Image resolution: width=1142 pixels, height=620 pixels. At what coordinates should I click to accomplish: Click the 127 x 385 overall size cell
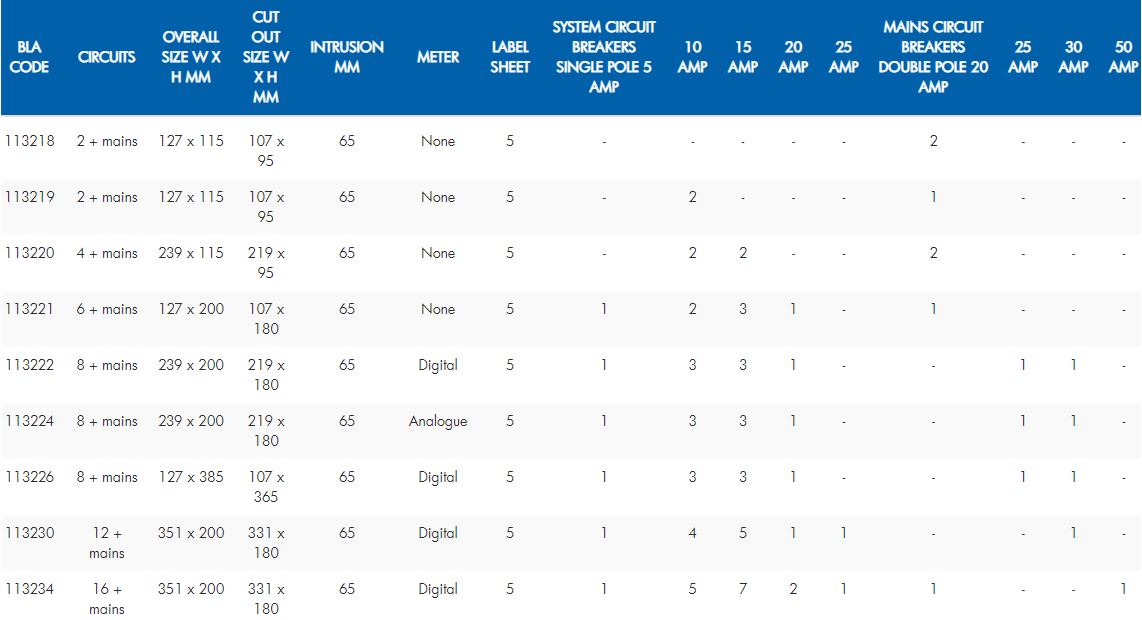point(191,477)
